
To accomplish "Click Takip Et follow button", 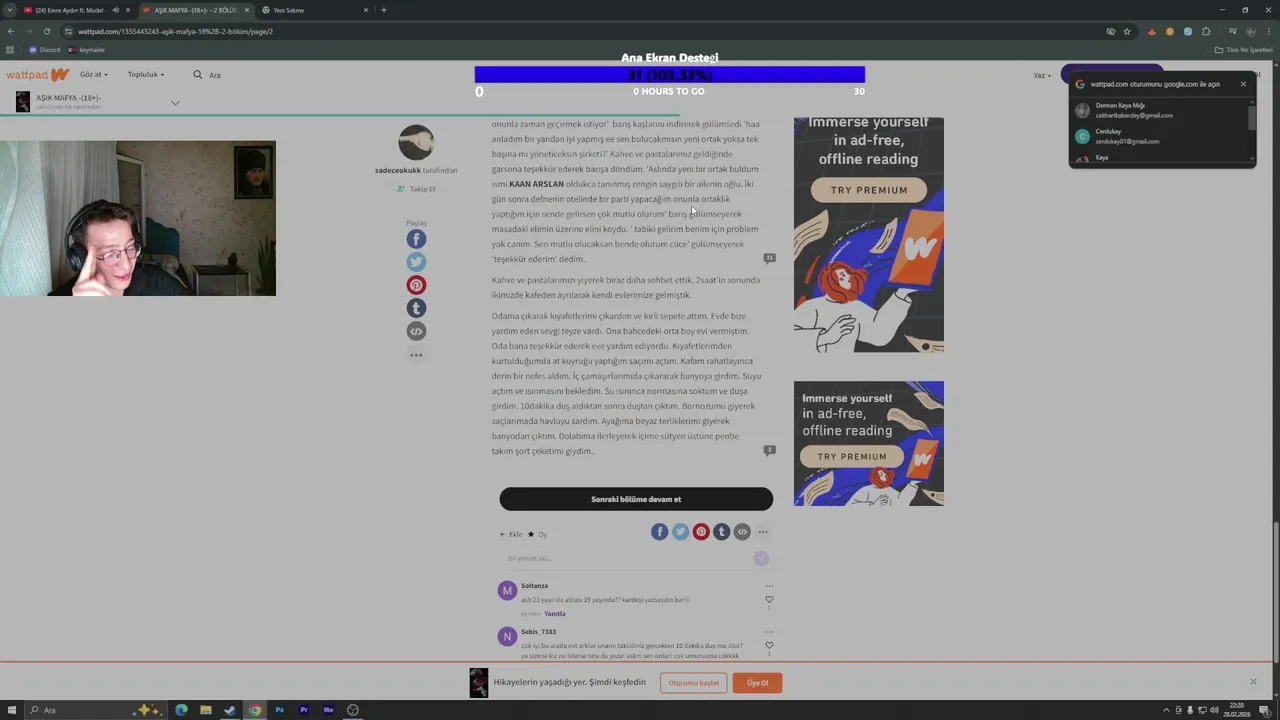I will tap(416, 189).
